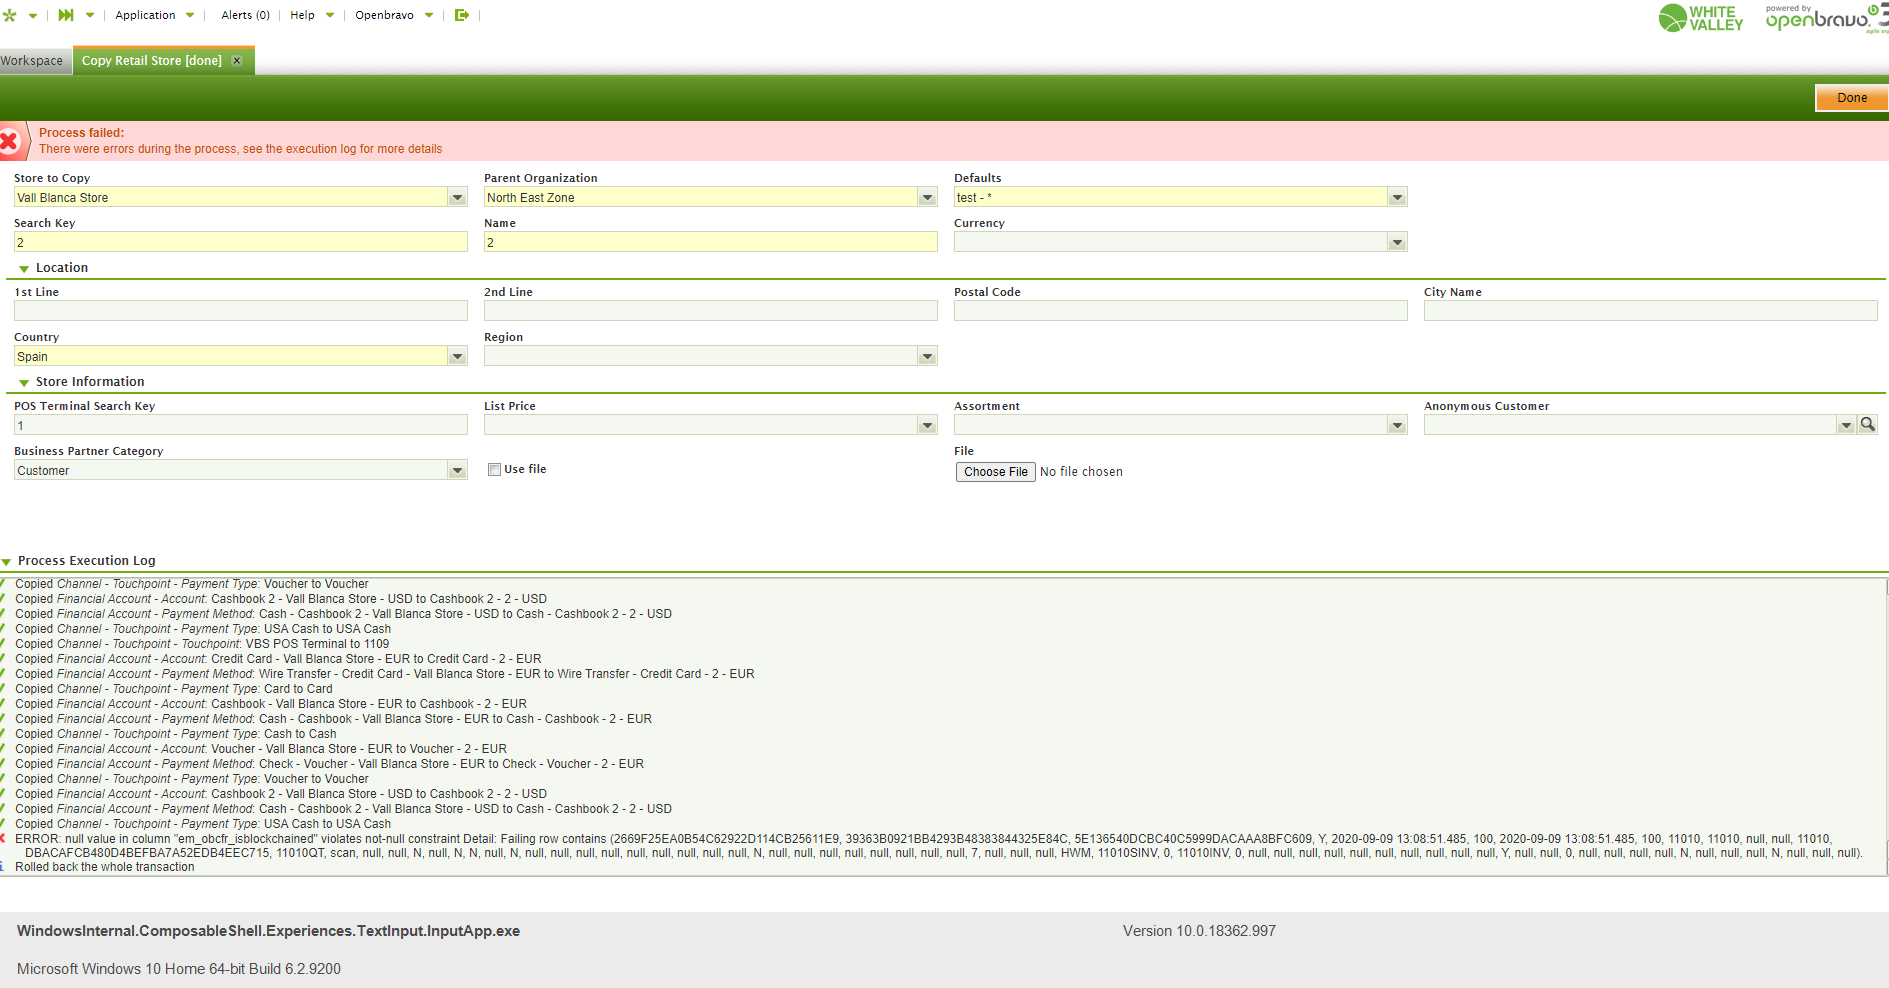Click the Choose File button
The image size is (1889, 988).
995,472
